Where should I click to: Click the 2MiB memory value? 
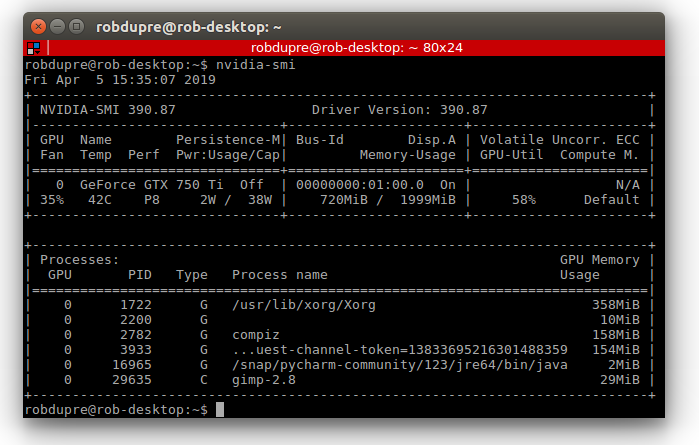pos(623,365)
